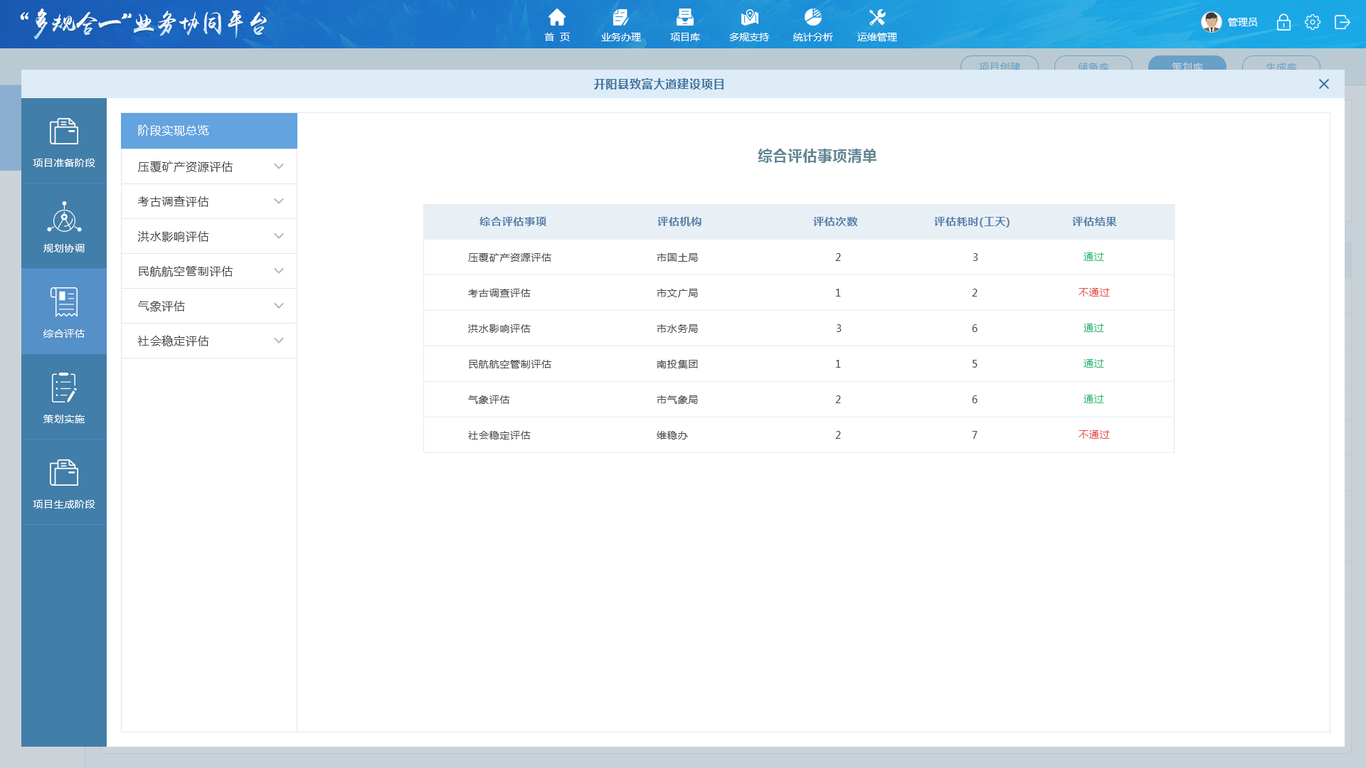Image resolution: width=1366 pixels, height=768 pixels.
Task: Click 通过 result for 洪水影响评估
Action: (1094, 328)
